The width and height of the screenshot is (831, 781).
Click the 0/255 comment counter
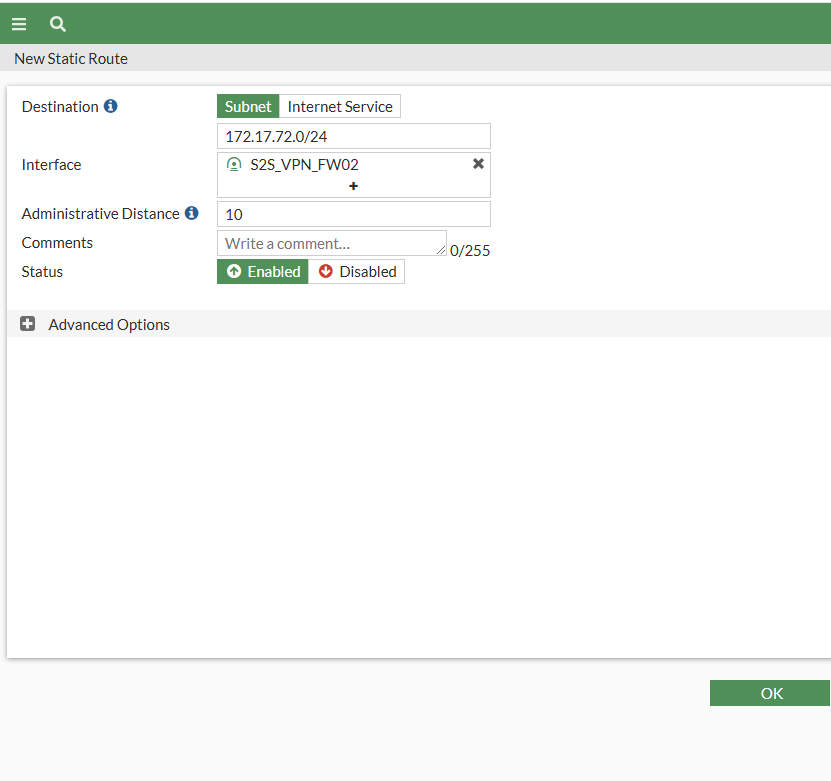coord(470,251)
